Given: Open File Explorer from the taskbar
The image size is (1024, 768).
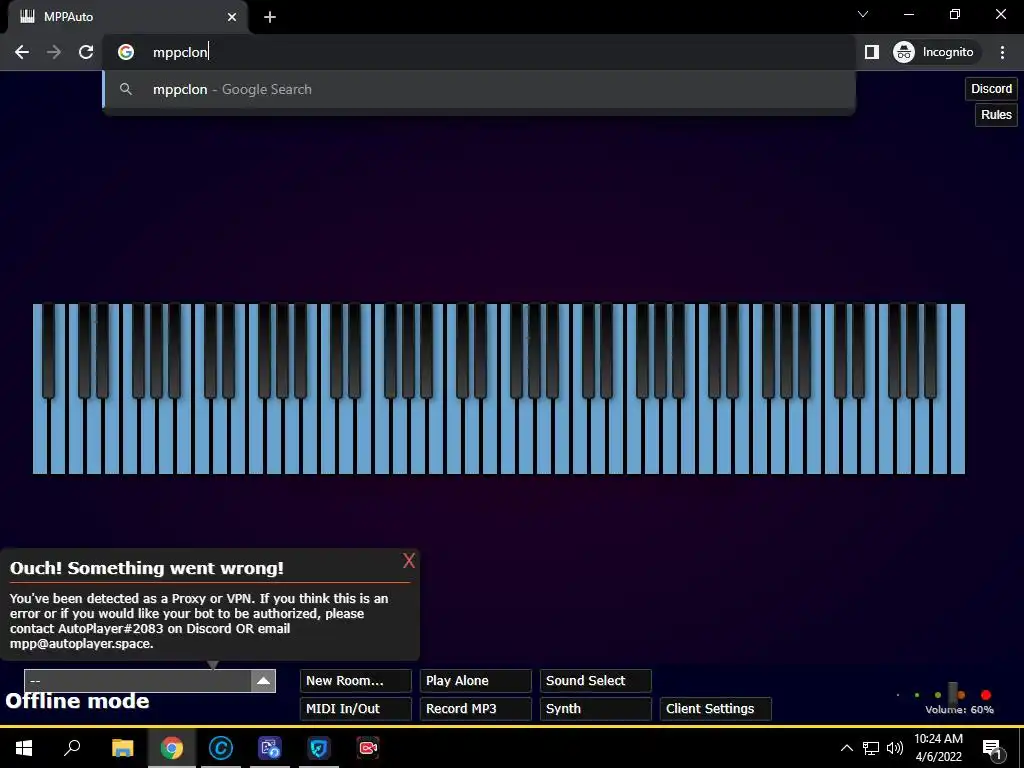Looking at the screenshot, I should [x=122, y=748].
